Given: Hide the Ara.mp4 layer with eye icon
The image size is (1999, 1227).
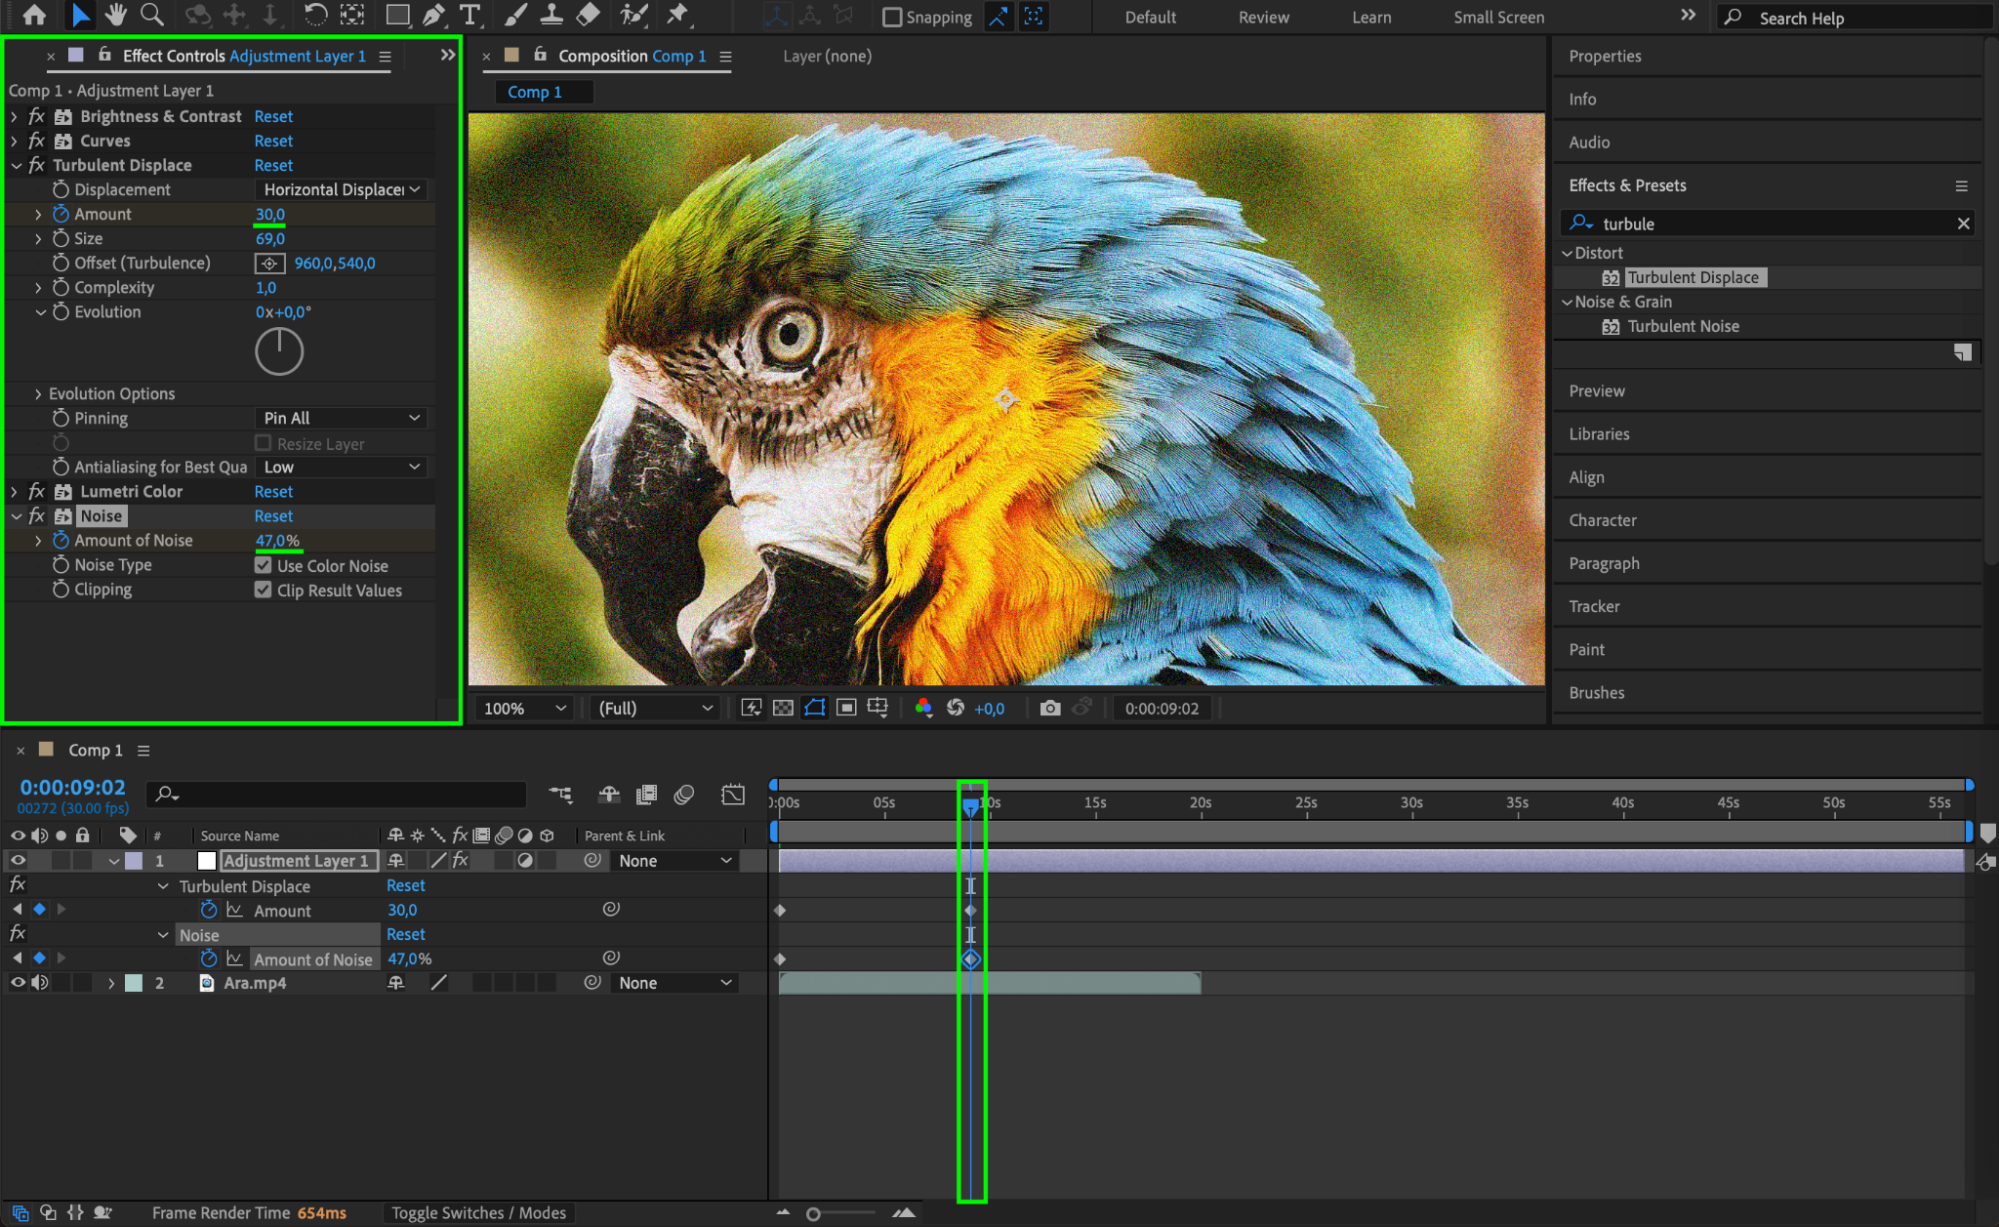Looking at the screenshot, I should point(18,983).
